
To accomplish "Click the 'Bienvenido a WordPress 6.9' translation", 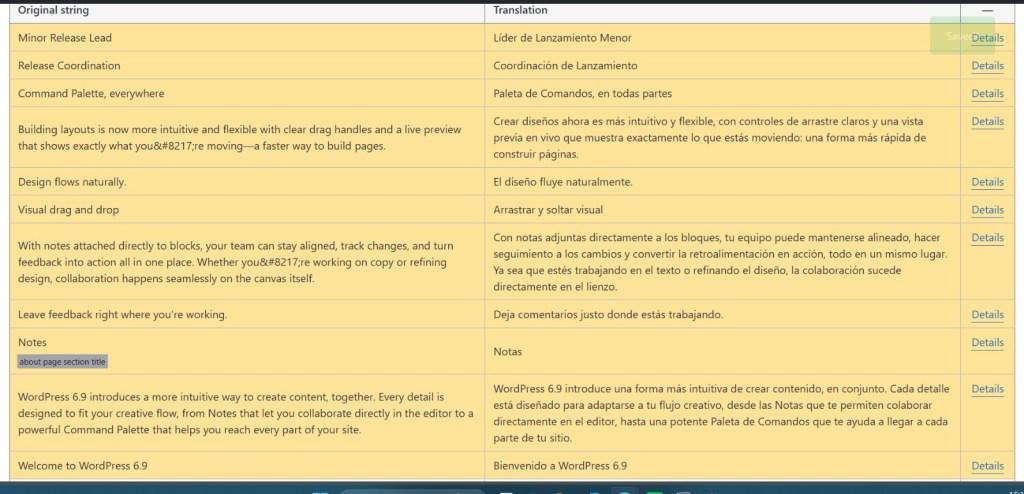I will (560, 467).
